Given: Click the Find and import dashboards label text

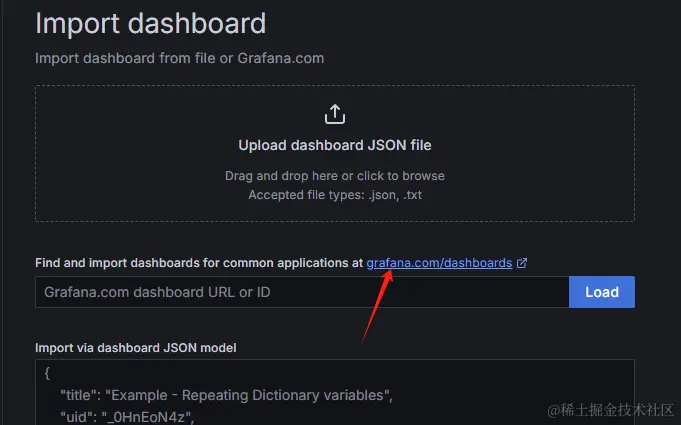Looking at the screenshot, I should point(199,263).
